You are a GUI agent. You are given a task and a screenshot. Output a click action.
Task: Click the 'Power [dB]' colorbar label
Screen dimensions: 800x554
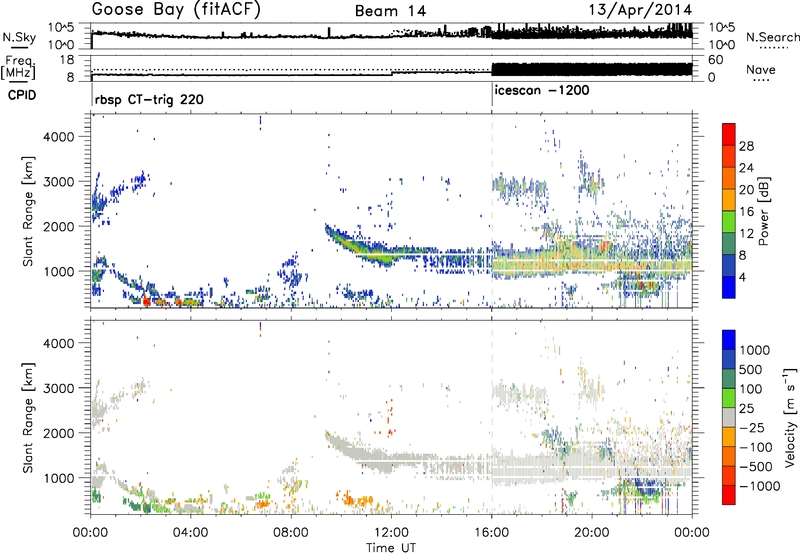click(763, 211)
